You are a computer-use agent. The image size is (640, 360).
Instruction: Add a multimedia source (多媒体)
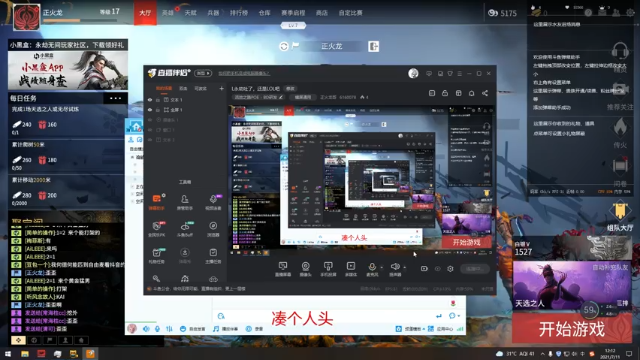(x=351, y=269)
